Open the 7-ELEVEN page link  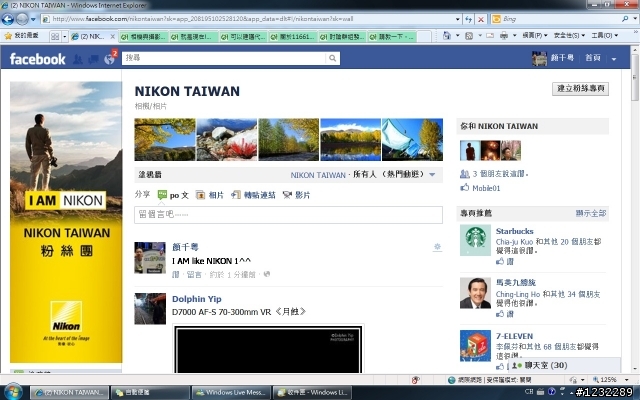(514, 336)
